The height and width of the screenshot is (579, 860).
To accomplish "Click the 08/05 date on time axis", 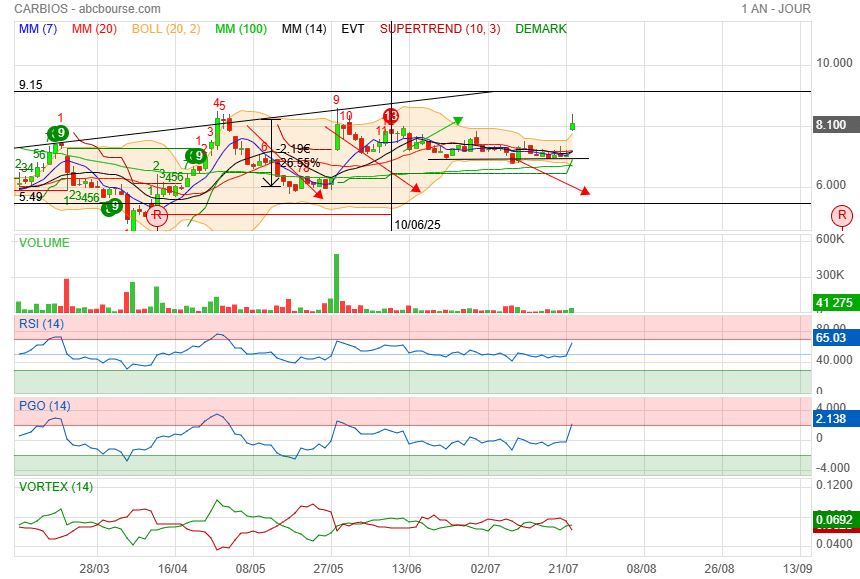I will pos(251,569).
